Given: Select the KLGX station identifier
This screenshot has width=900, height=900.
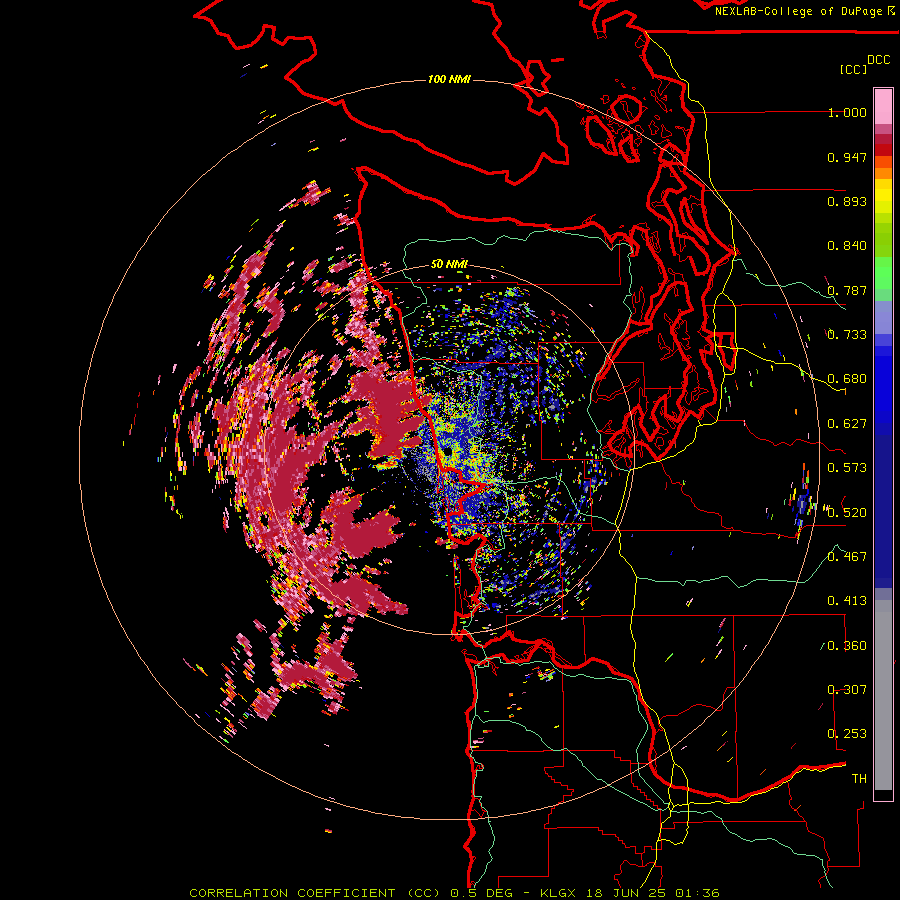Looking at the screenshot, I should click(557, 893).
